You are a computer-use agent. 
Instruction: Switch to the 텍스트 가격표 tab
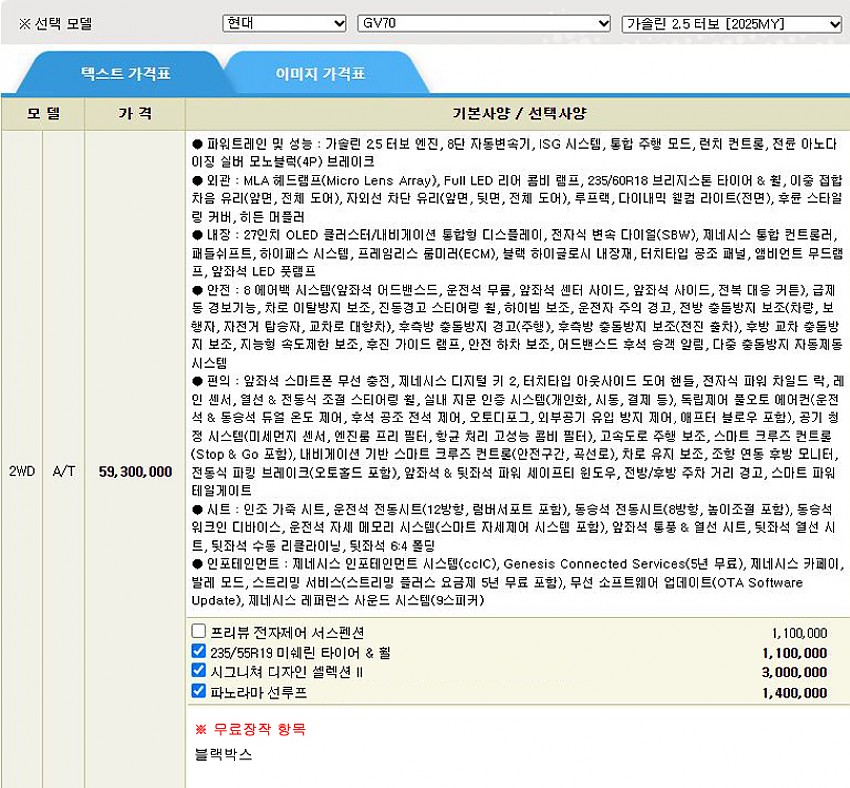point(125,74)
